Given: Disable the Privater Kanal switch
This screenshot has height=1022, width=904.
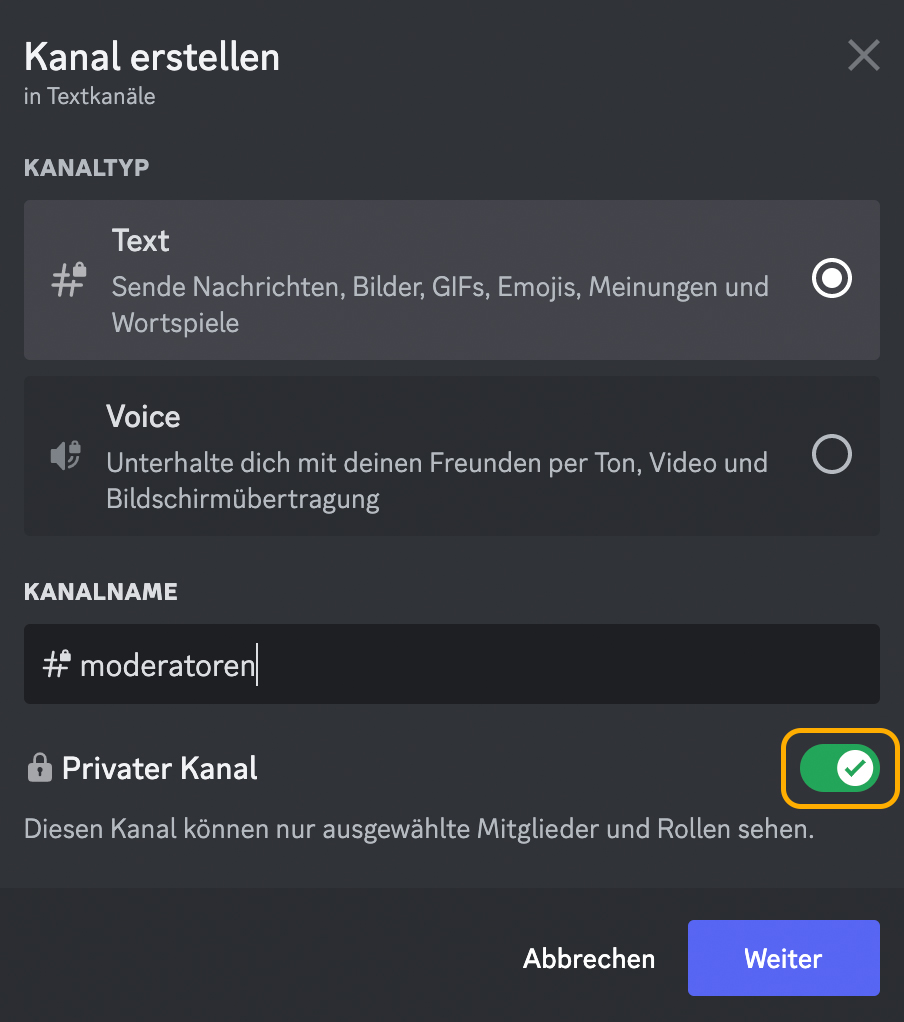Looking at the screenshot, I should 840,768.
